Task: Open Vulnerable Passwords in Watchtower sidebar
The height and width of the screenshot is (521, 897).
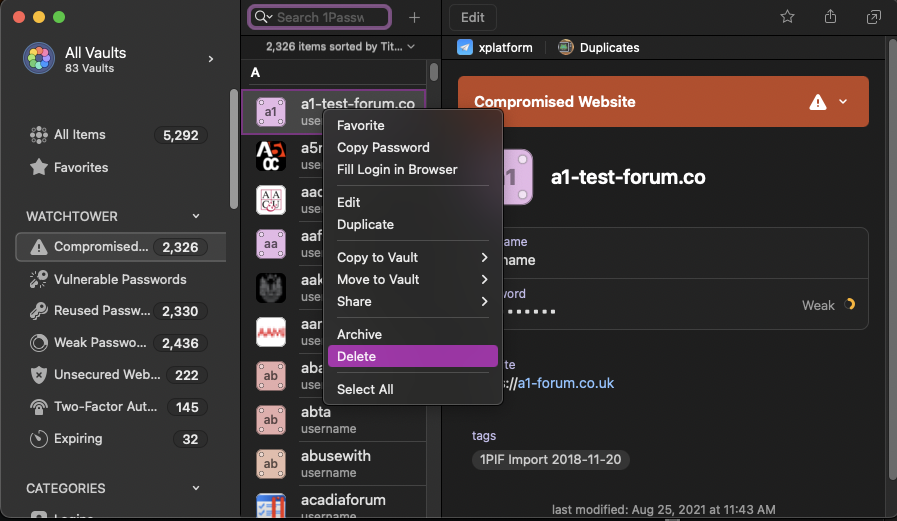Action: pos(120,279)
